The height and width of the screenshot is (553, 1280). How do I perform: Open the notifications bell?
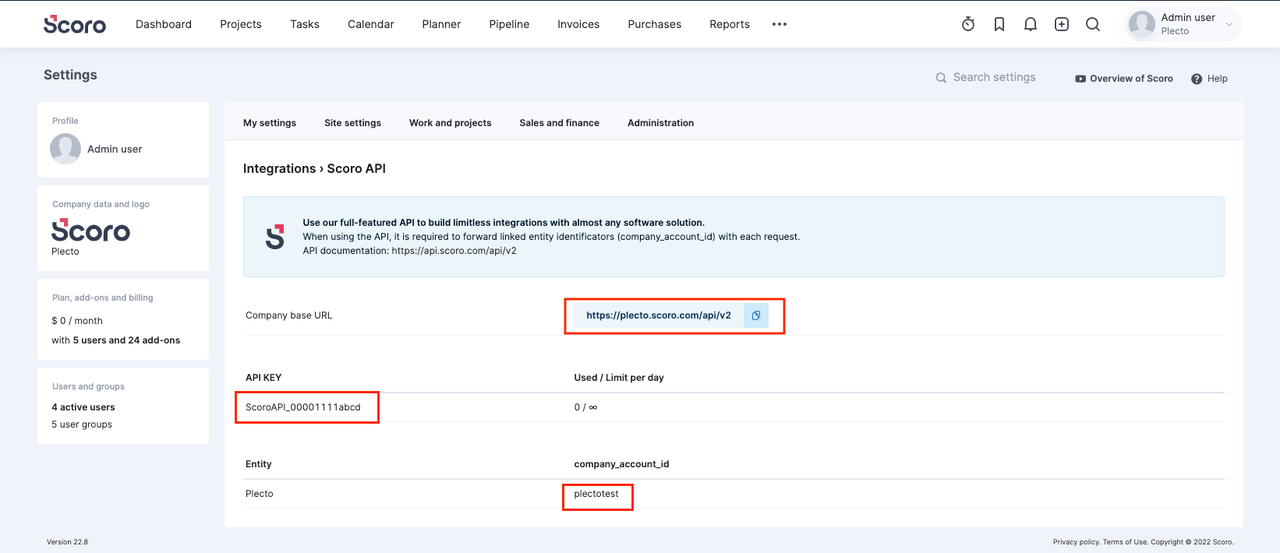[x=1030, y=24]
